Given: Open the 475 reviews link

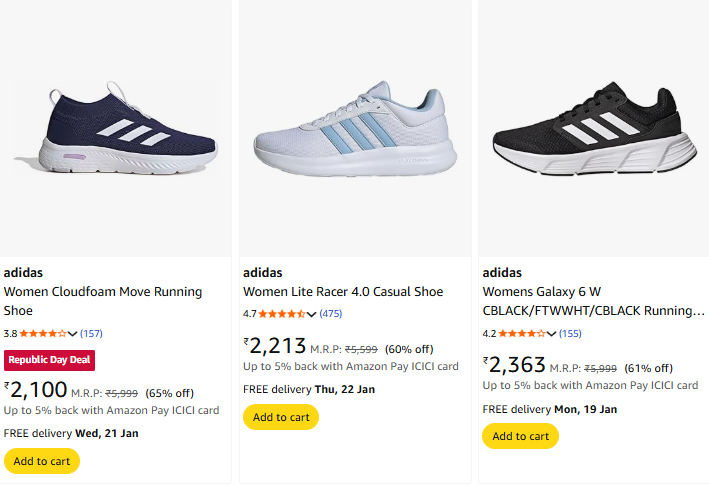Looking at the screenshot, I should 330,313.
